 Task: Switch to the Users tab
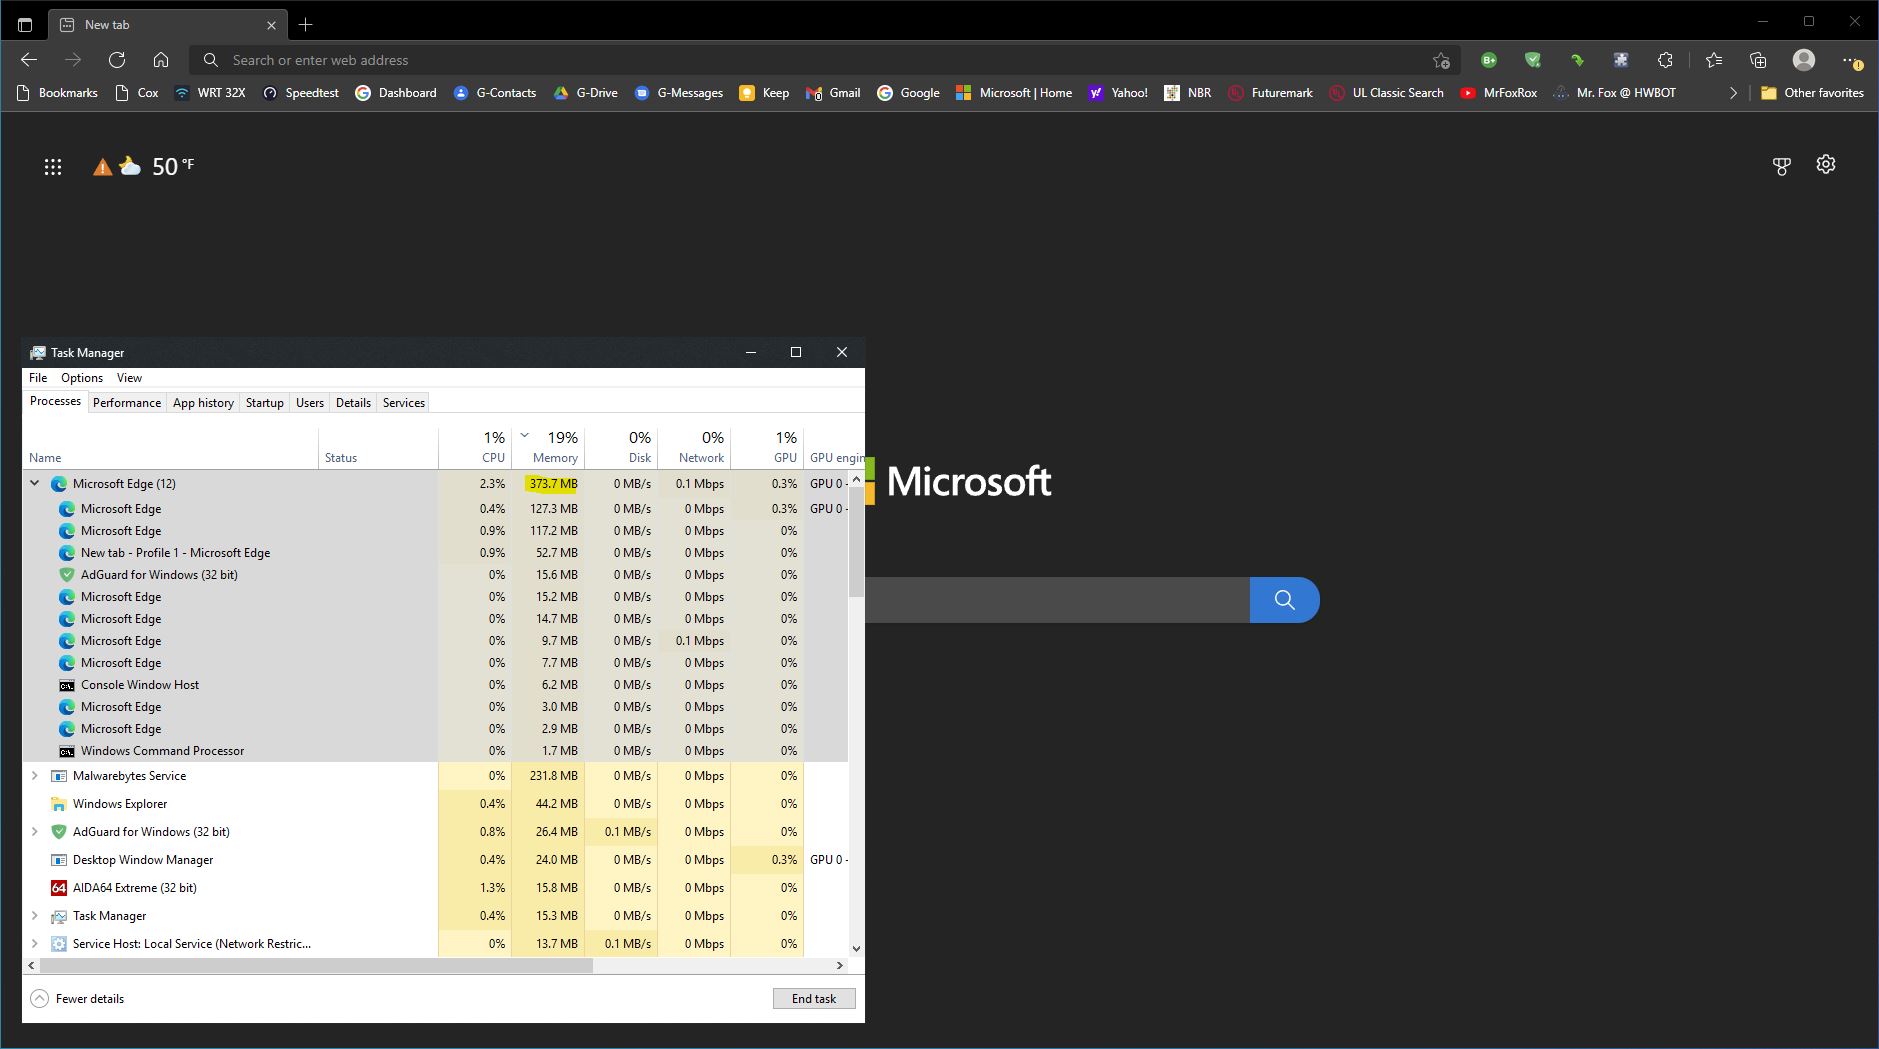click(310, 403)
